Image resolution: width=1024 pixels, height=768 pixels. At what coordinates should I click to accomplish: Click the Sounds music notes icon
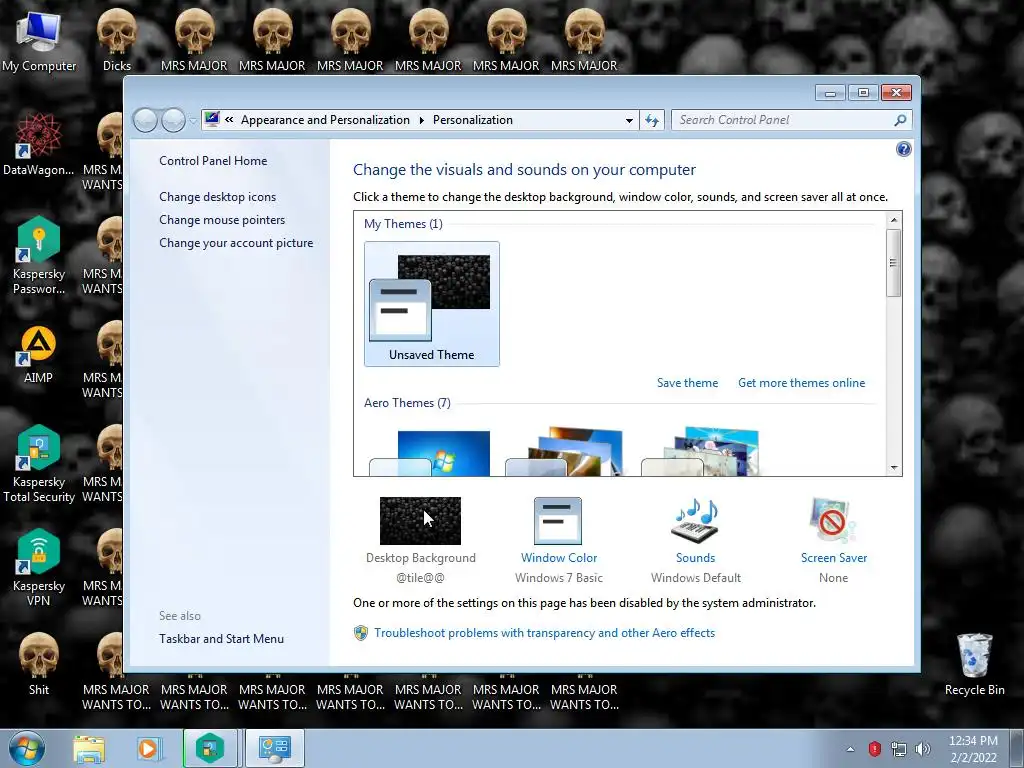pyautogui.click(x=695, y=521)
